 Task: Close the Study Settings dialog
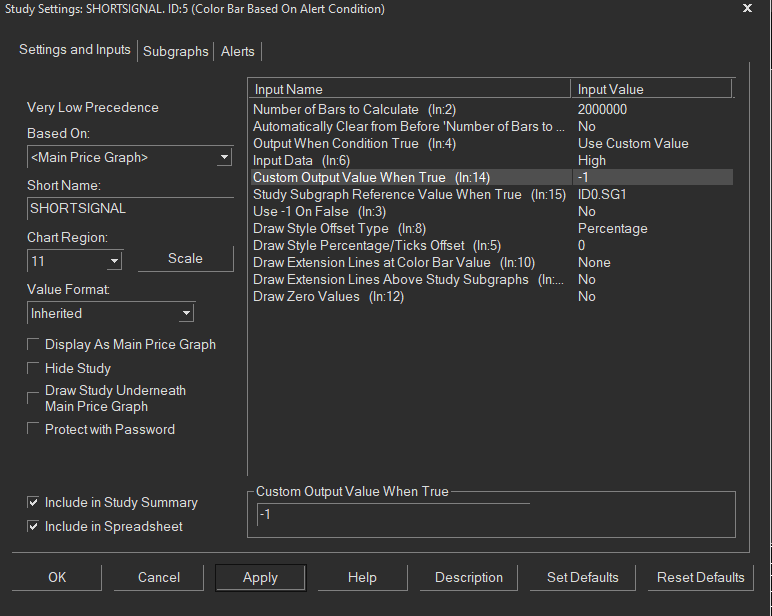click(x=747, y=9)
